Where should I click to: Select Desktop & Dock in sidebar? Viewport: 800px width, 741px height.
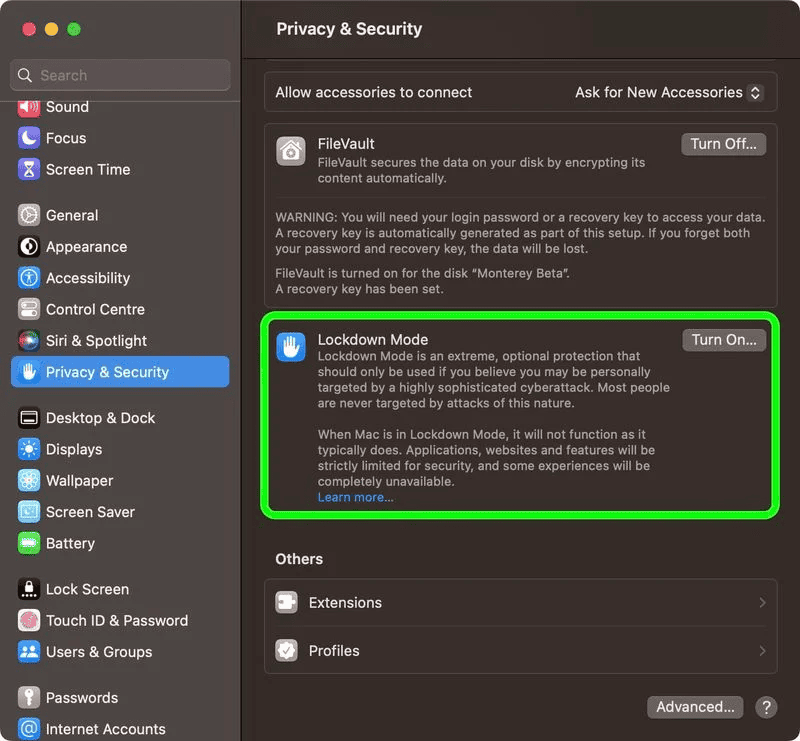[x=100, y=418]
